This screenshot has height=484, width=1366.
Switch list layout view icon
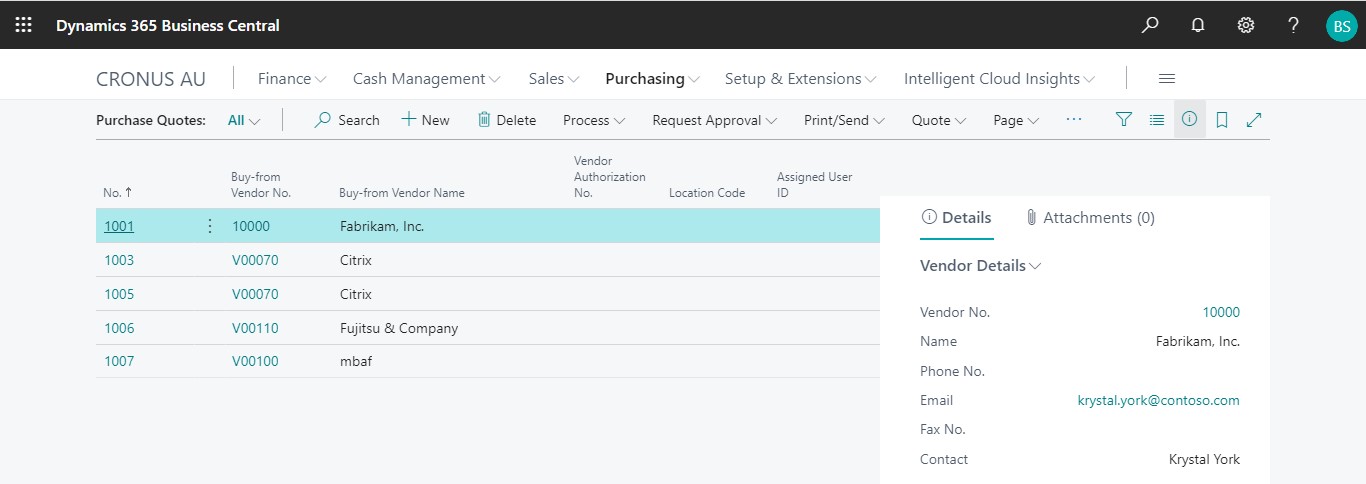(1157, 120)
